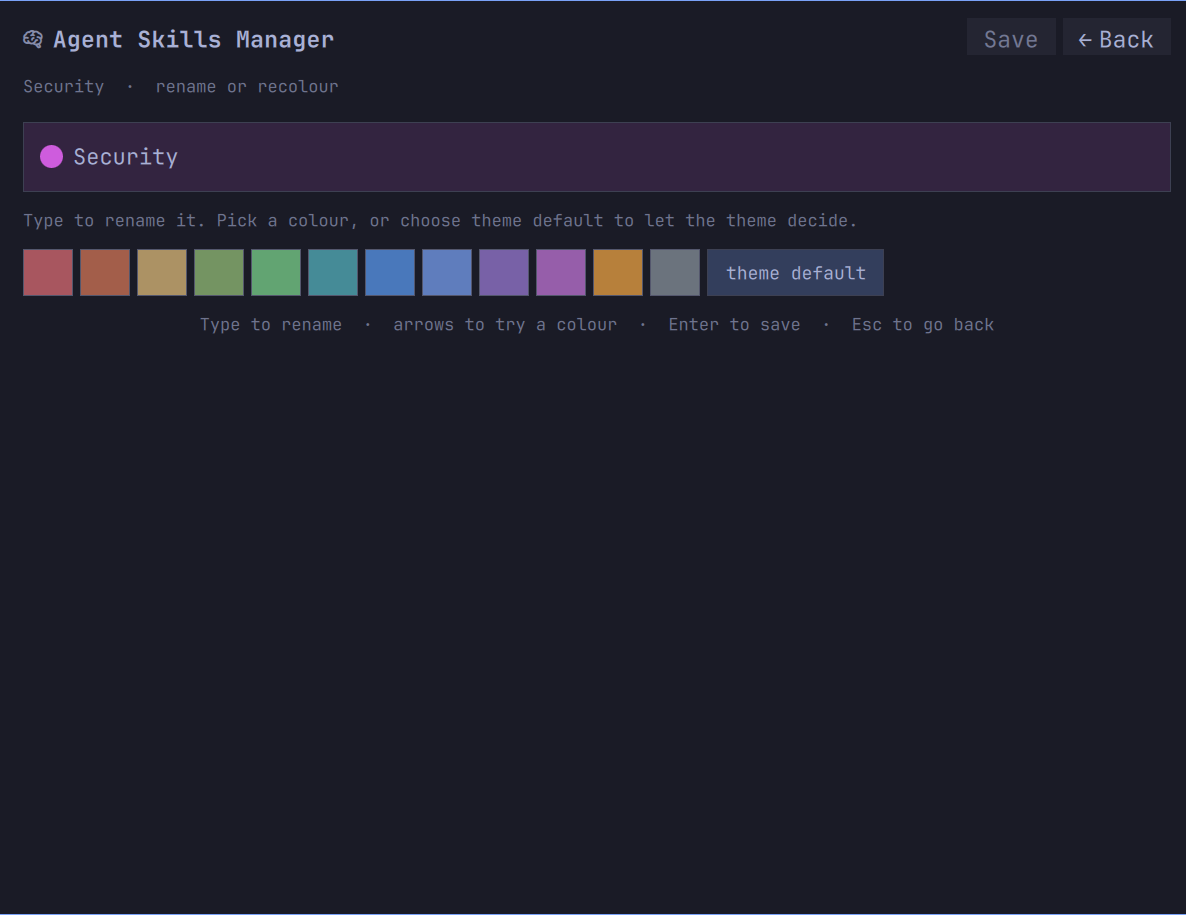
Task: Pick the grey colour swatch
Action: pos(675,272)
